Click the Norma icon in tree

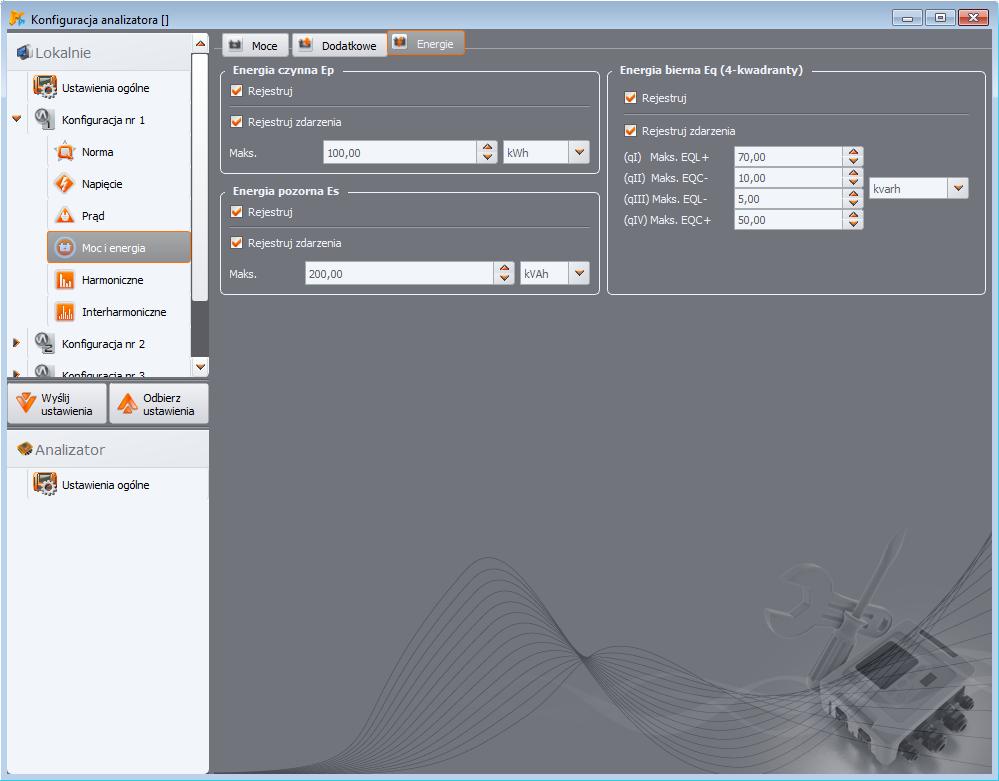click(x=64, y=152)
